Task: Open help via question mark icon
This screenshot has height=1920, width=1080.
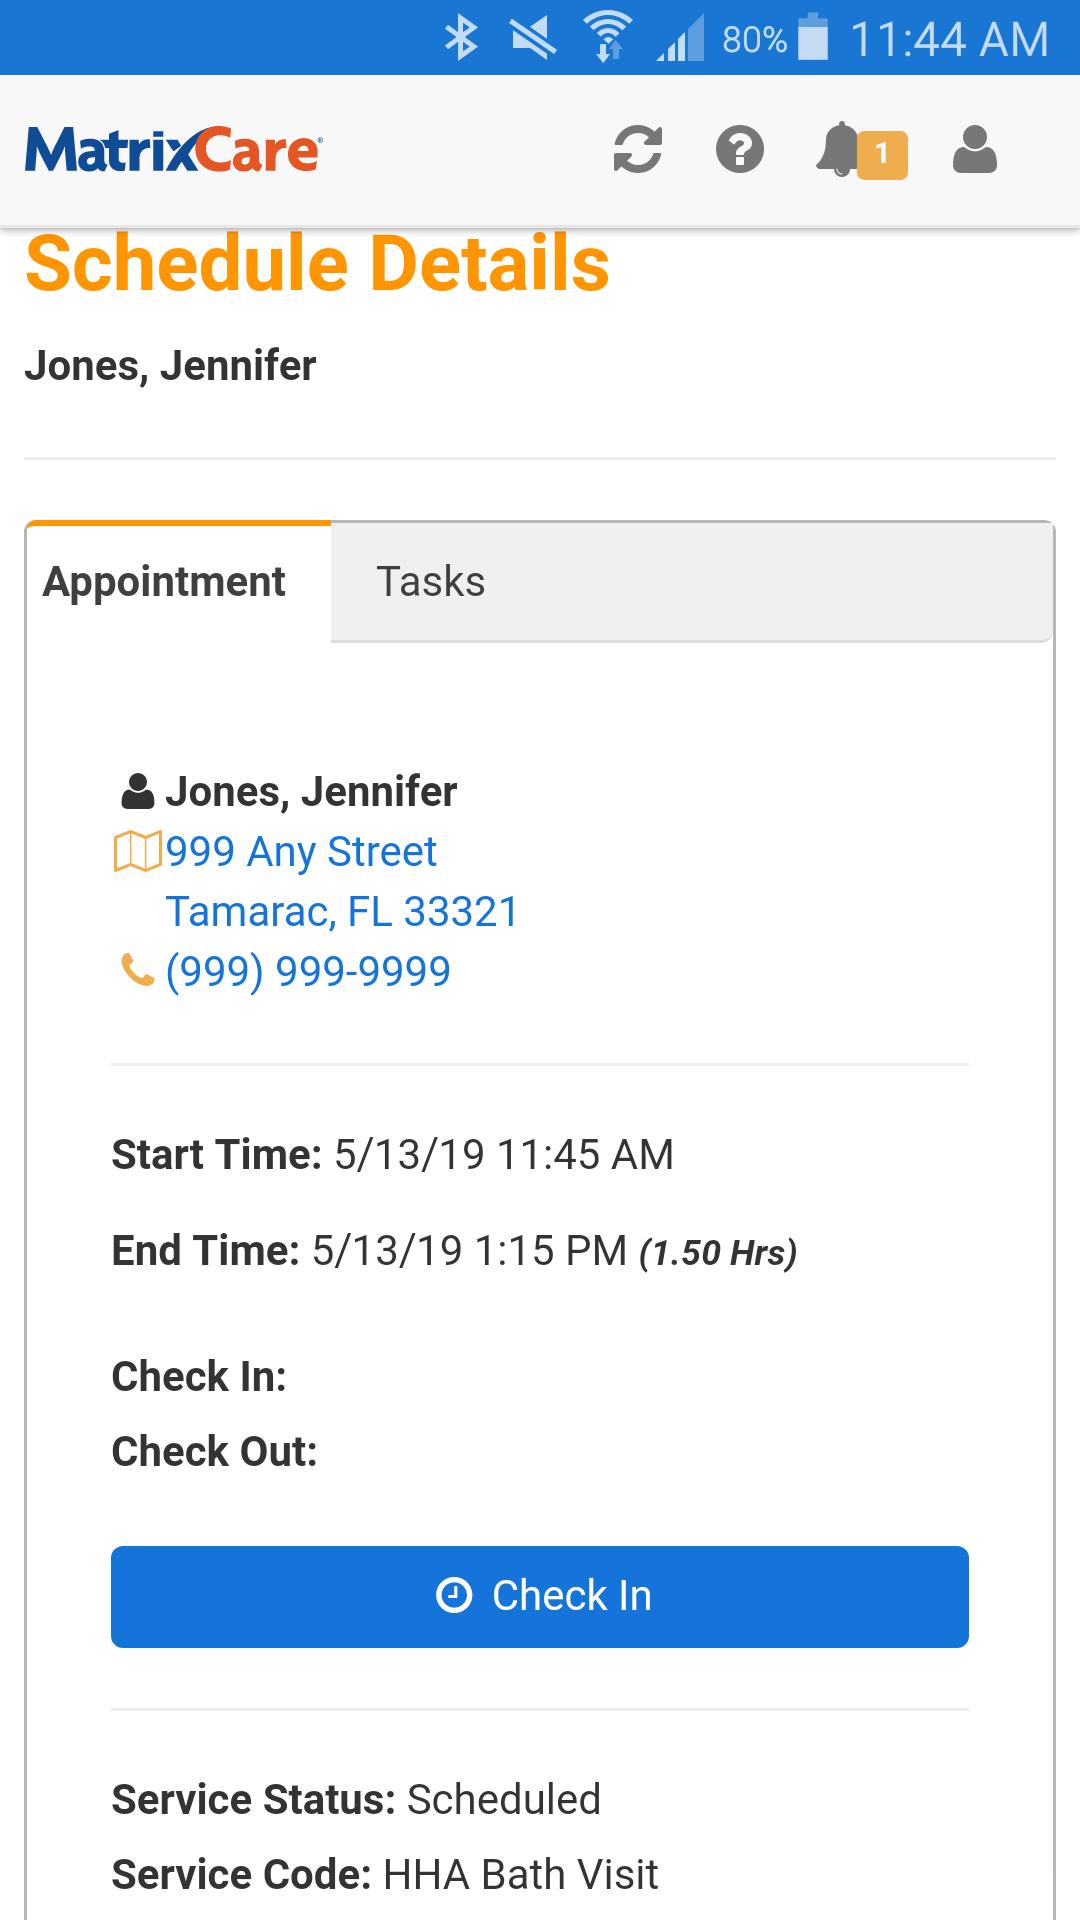Action: (x=740, y=150)
